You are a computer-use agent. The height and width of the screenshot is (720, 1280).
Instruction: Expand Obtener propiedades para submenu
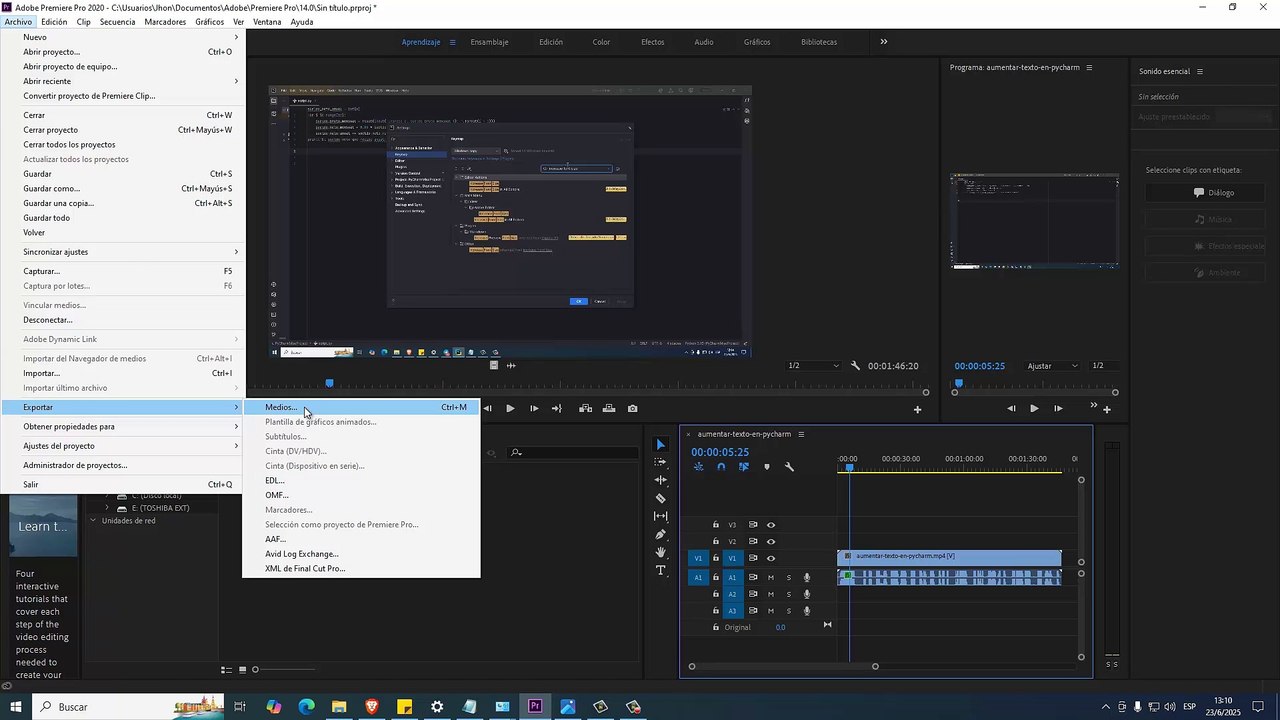pos(123,427)
